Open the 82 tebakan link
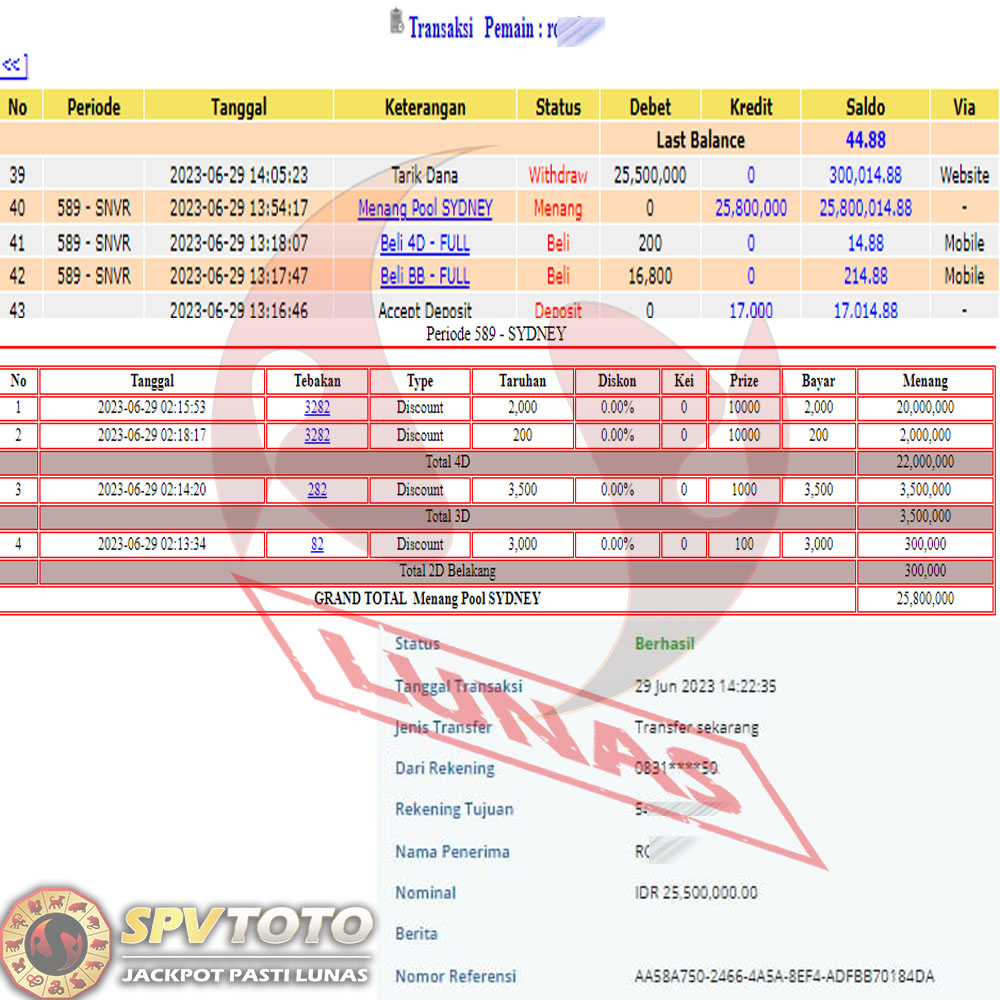This screenshot has width=1000, height=1000. pos(317,545)
